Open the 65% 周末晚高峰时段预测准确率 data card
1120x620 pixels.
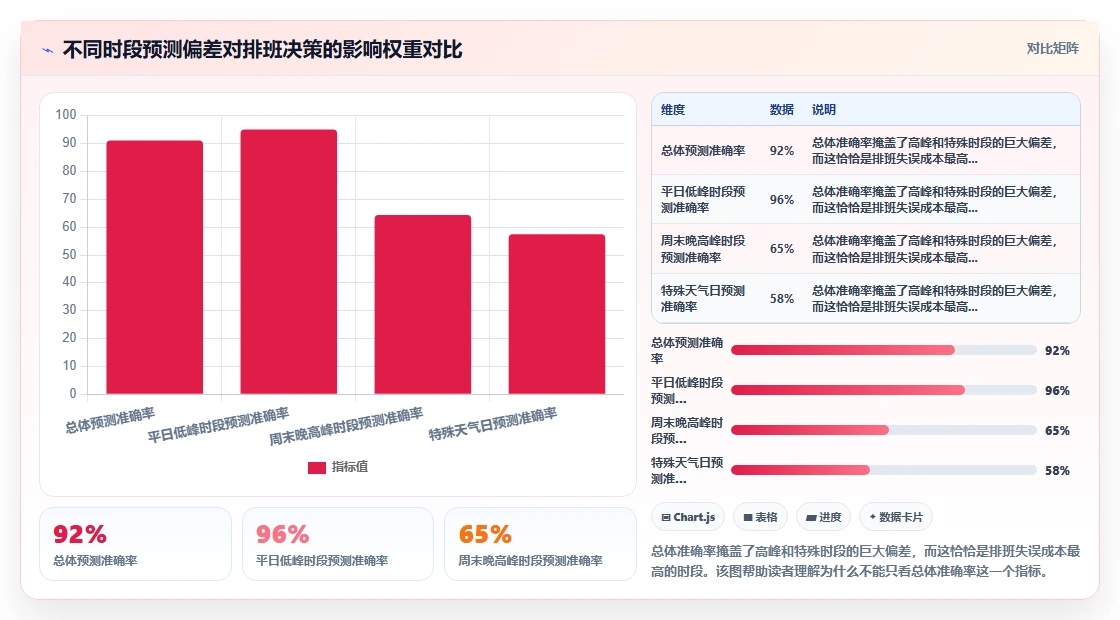click(540, 544)
